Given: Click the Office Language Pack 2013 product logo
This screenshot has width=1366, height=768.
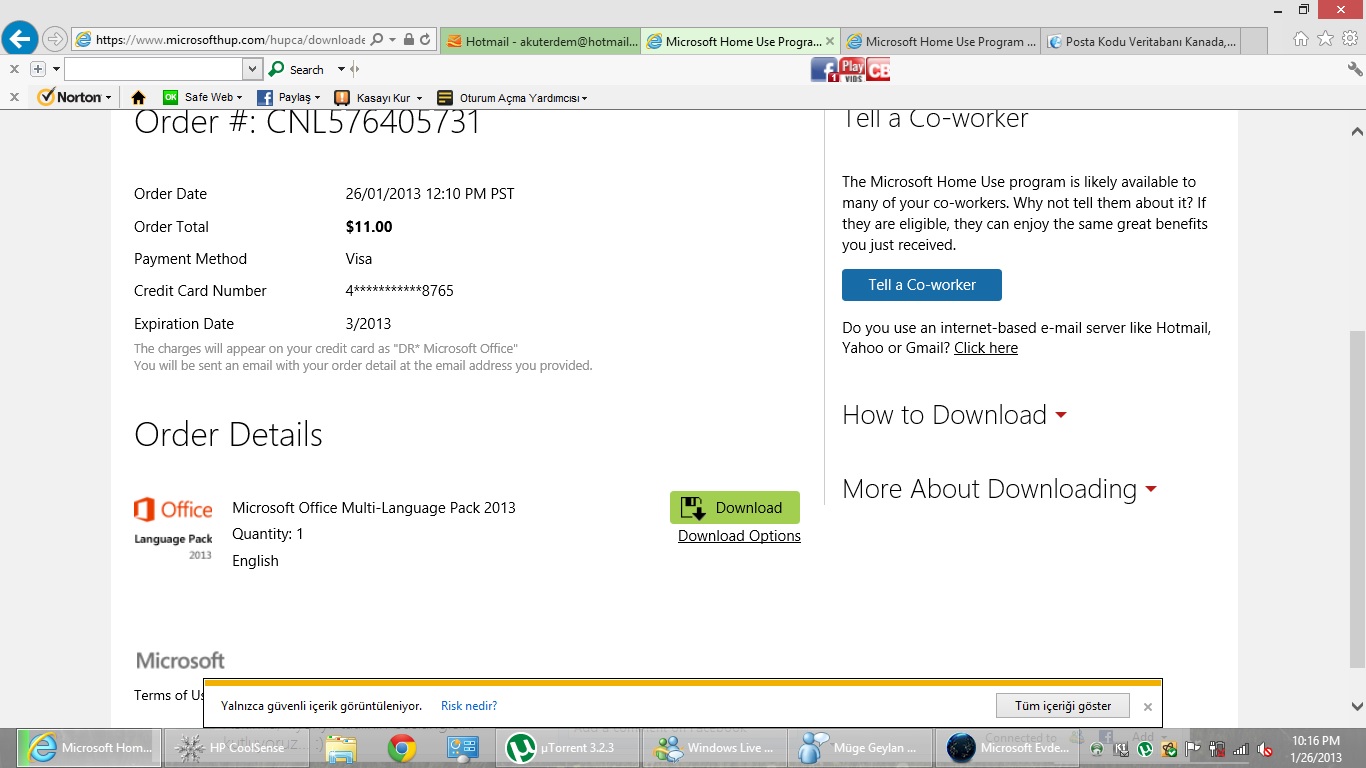Looking at the screenshot, I should tap(173, 528).
